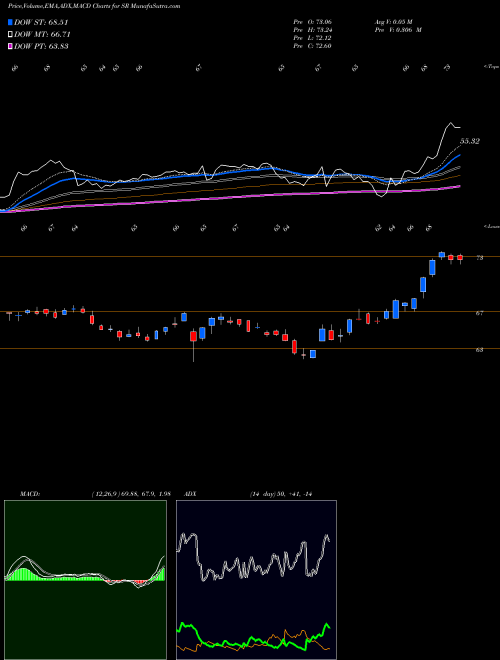This screenshot has width=500, height=660.
Task: Select the chart title mentioning MunafaSutra.com
Action: coord(94,6)
